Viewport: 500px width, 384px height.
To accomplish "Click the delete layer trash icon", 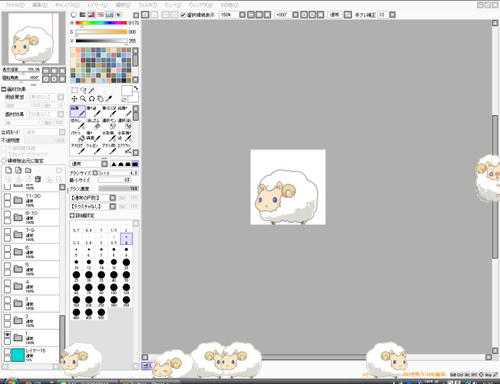I will [38, 179].
